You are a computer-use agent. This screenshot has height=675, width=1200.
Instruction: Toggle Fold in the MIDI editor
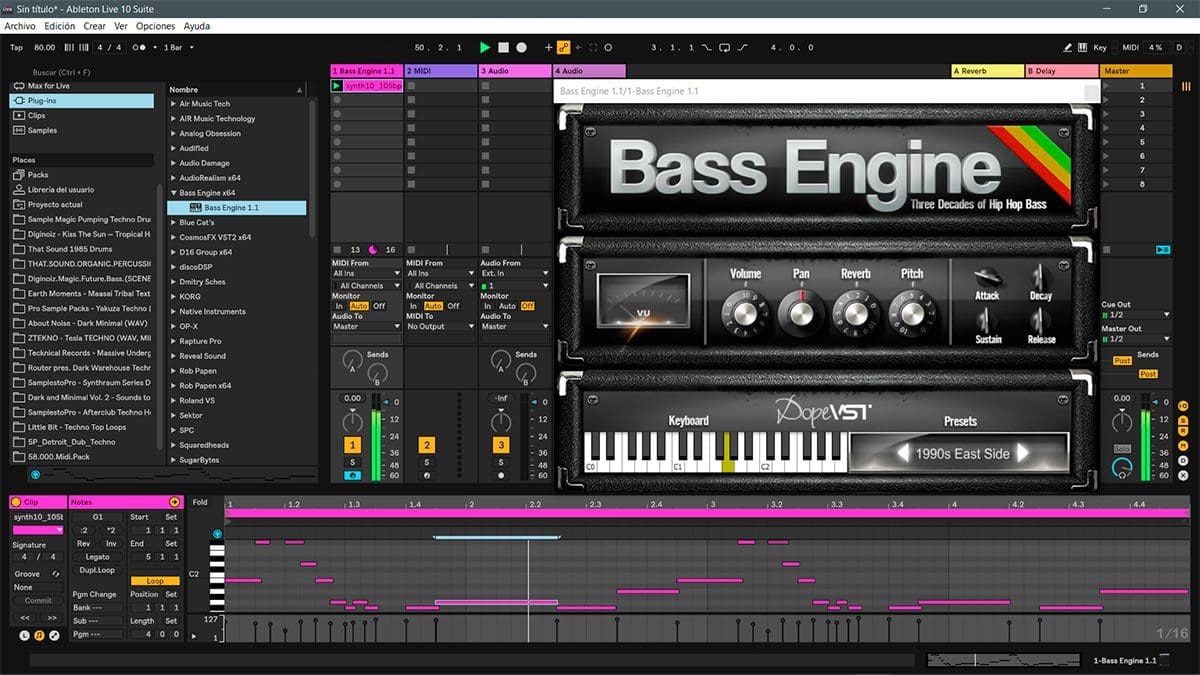[x=200, y=503]
